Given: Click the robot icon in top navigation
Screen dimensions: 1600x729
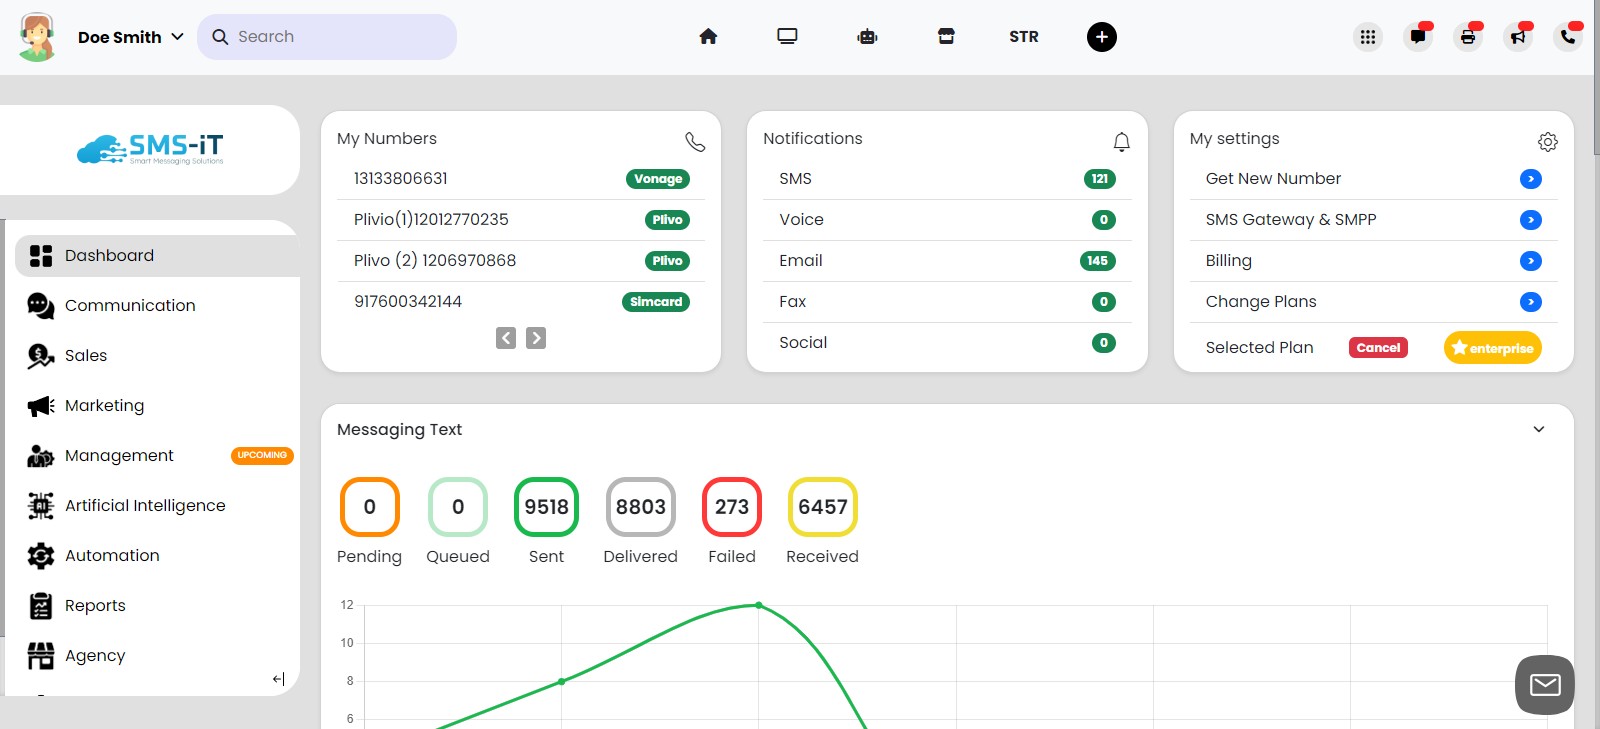Looking at the screenshot, I should coord(867,37).
